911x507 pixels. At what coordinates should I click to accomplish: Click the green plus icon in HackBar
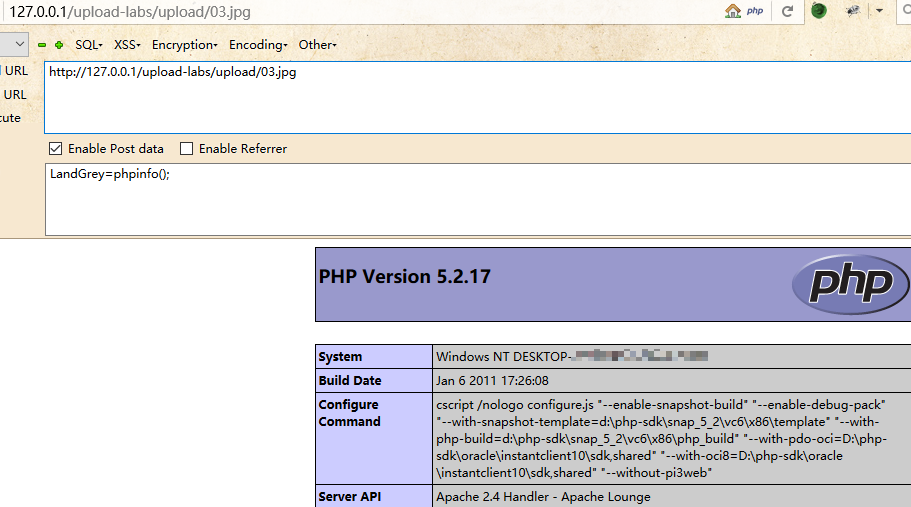pyautogui.click(x=59, y=45)
